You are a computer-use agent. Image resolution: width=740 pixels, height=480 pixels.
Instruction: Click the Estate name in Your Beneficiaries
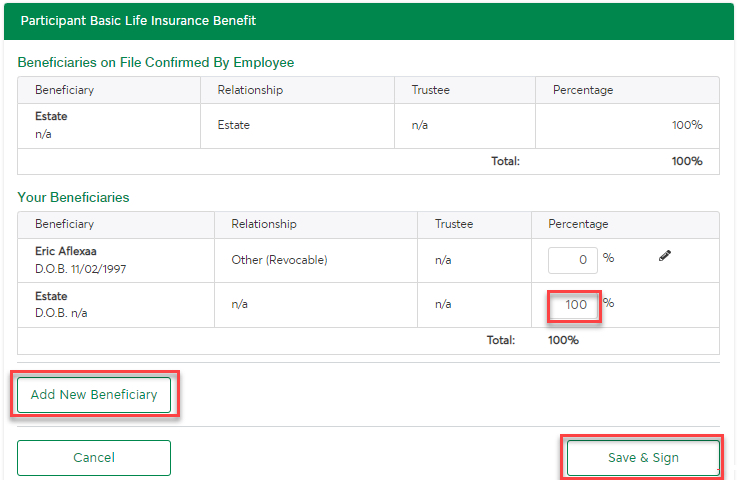point(51,296)
